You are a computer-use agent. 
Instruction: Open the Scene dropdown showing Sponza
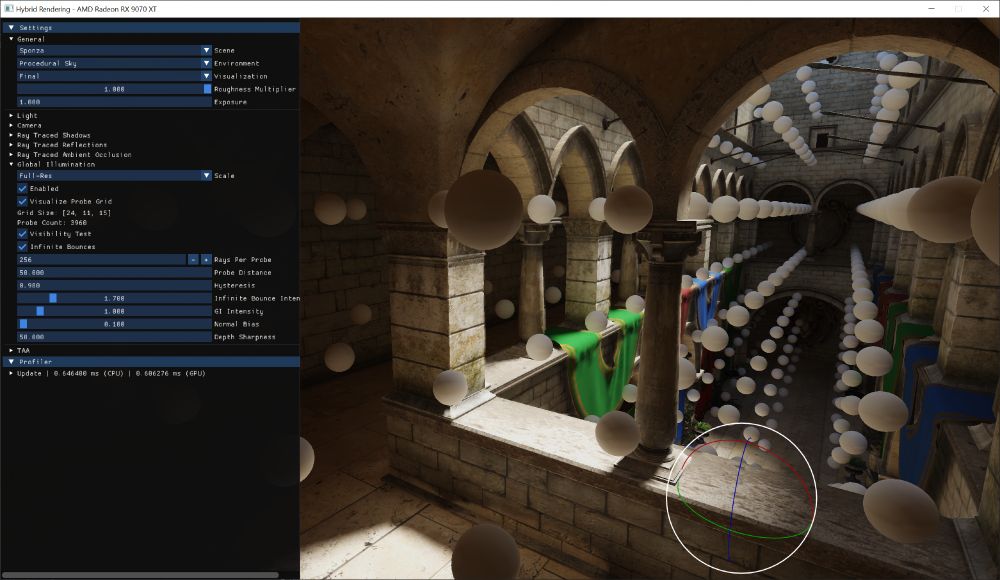[x=114, y=50]
